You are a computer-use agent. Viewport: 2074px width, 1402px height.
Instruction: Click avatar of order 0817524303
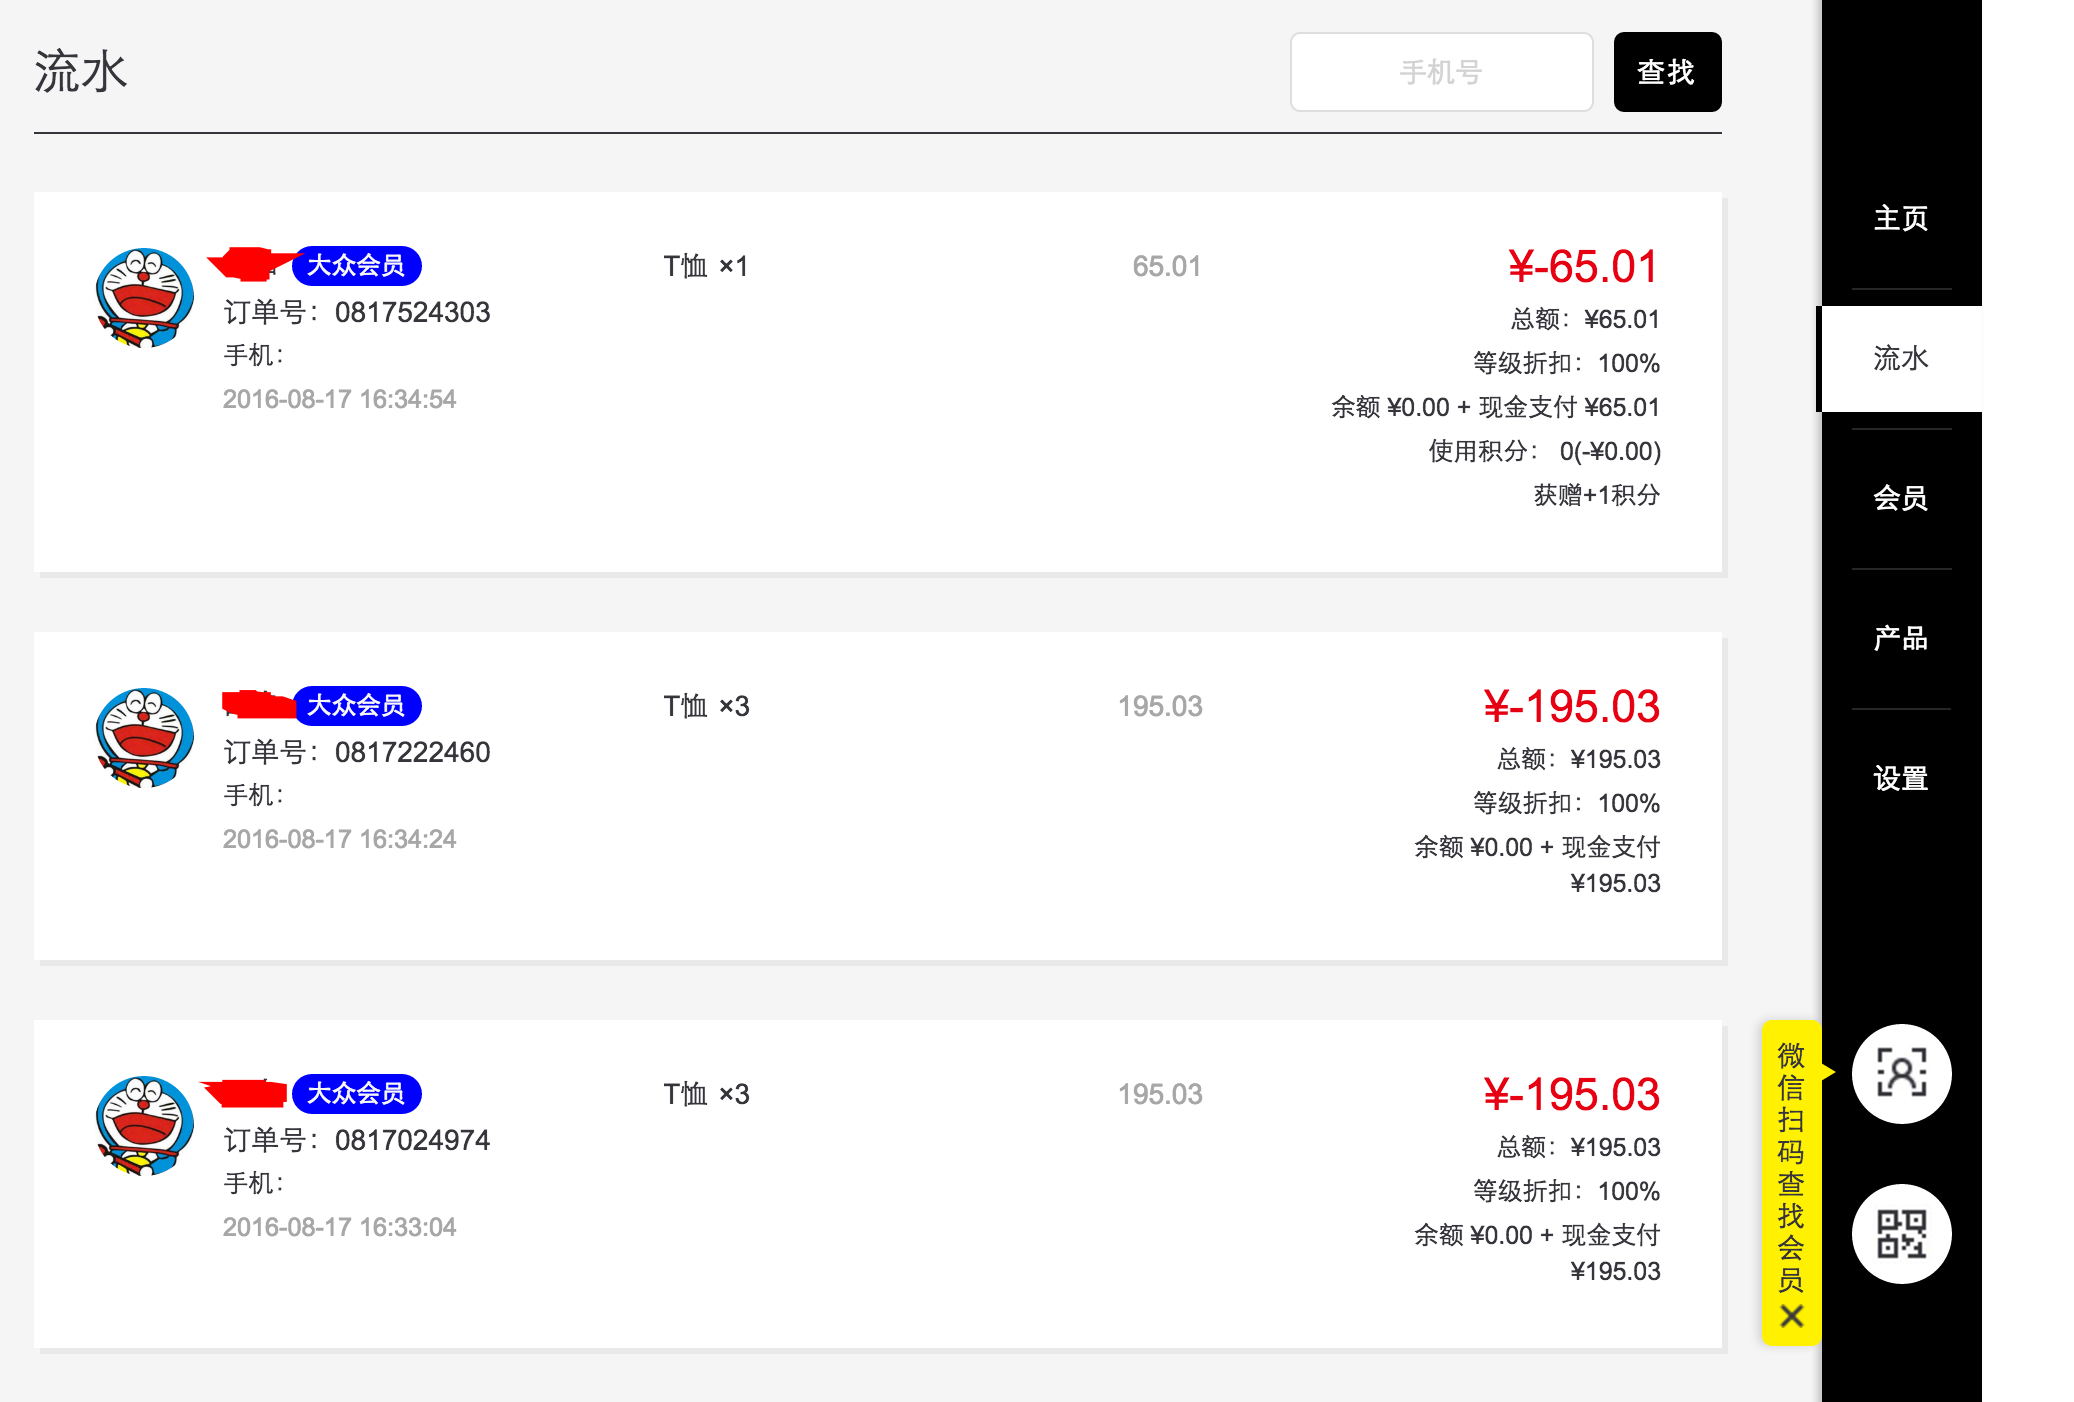point(145,298)
